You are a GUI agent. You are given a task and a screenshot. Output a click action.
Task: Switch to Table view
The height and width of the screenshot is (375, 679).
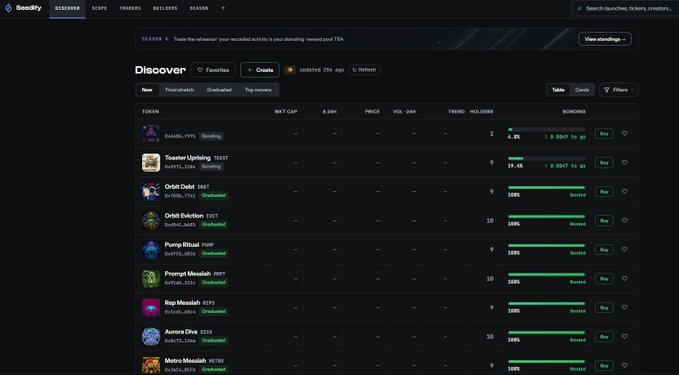click(558, 90)
